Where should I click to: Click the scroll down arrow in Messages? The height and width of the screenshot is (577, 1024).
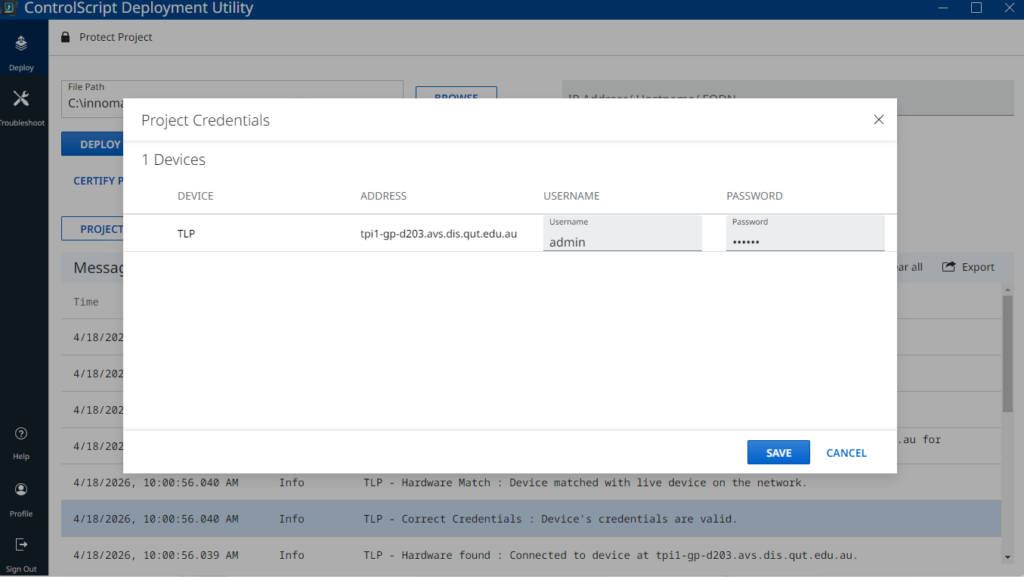click(1007, 556)
